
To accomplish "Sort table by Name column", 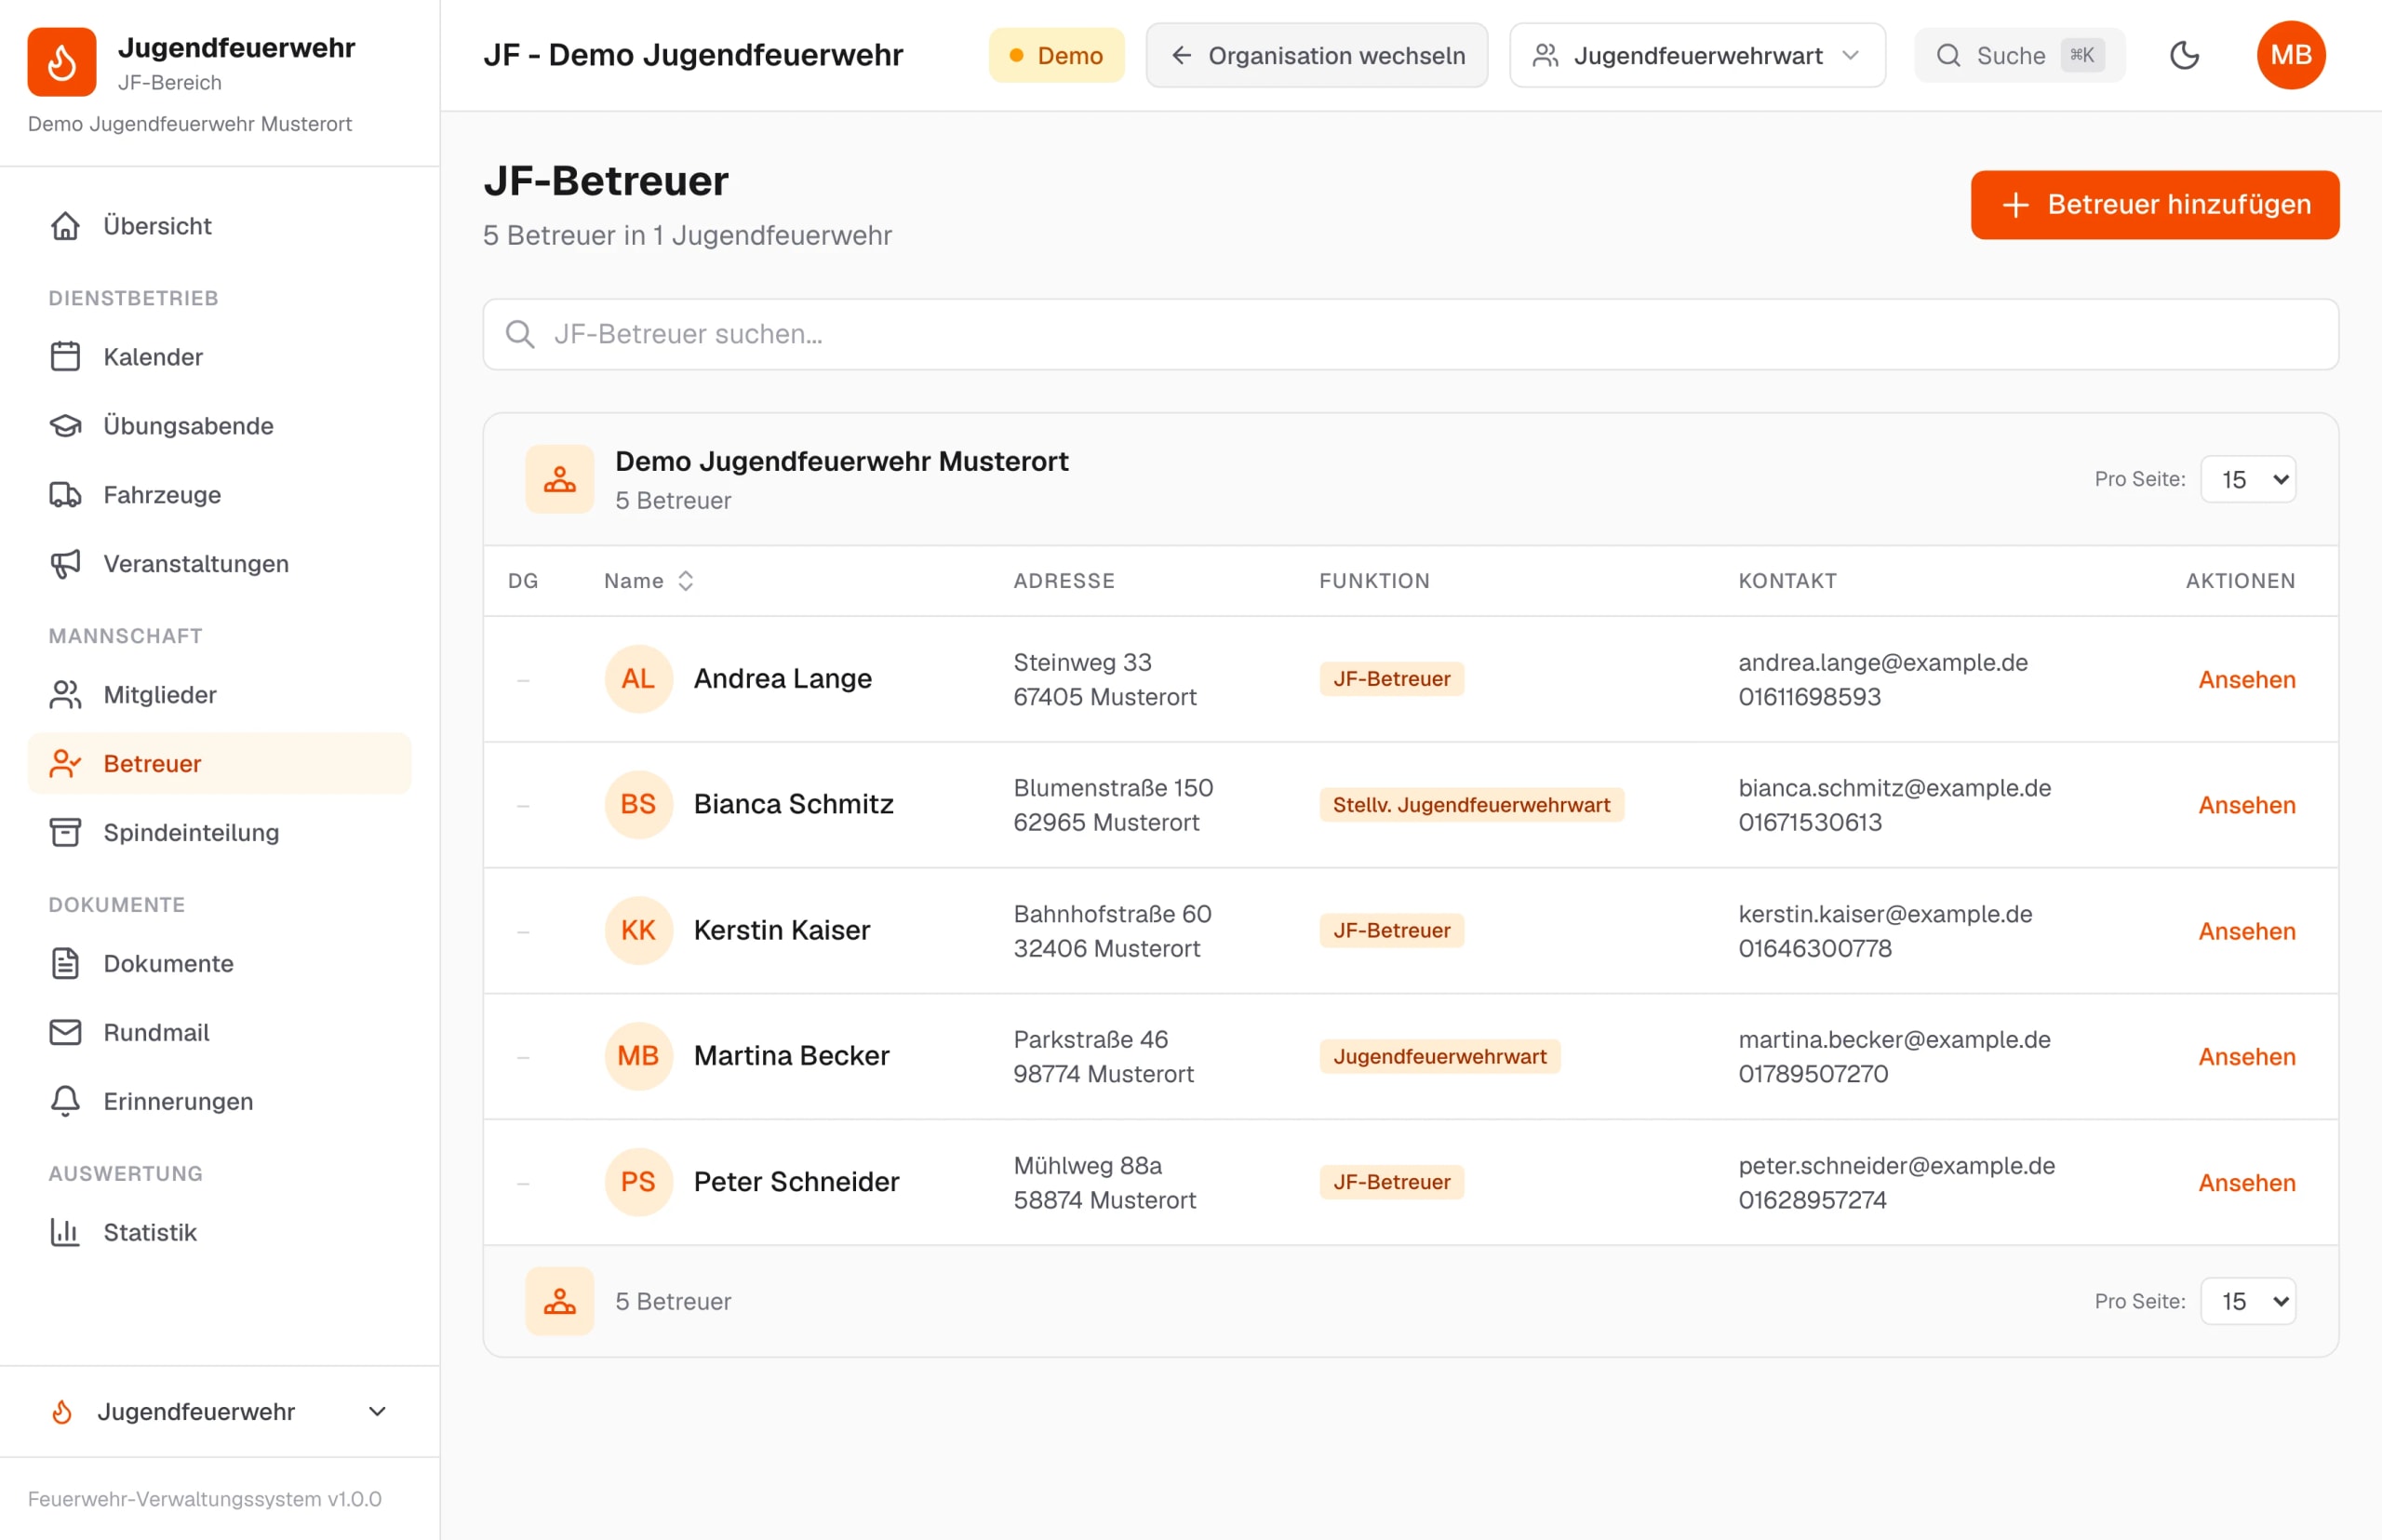I will click(649, 581).
